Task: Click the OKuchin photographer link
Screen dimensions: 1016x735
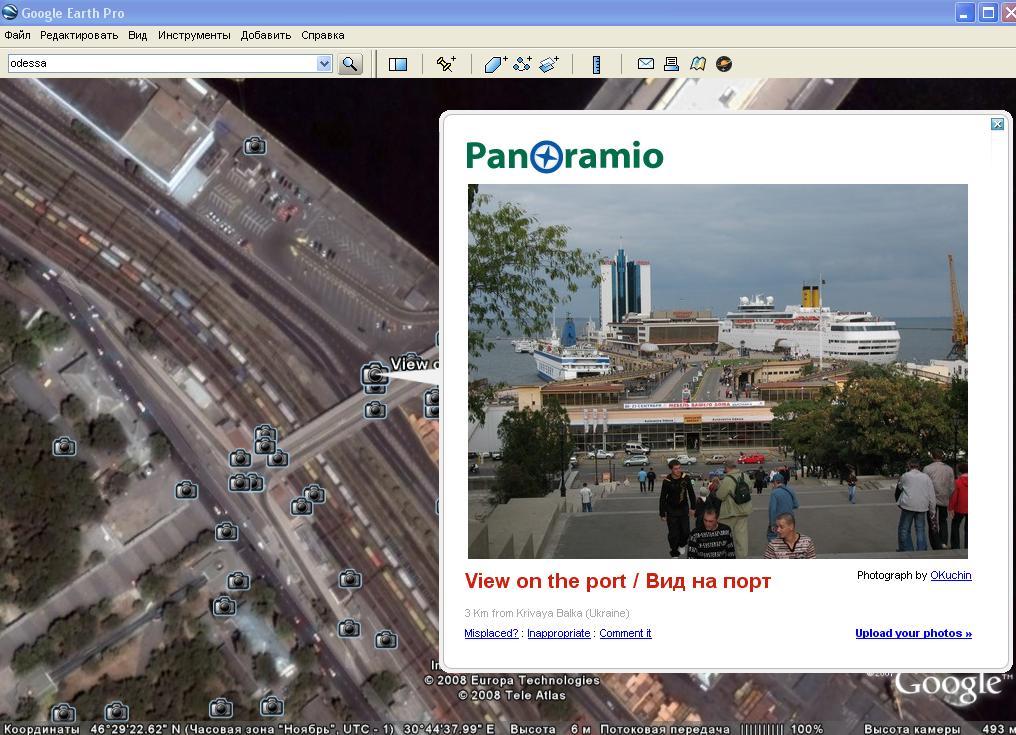Action: pyautogui.click(x=950, y=575)
